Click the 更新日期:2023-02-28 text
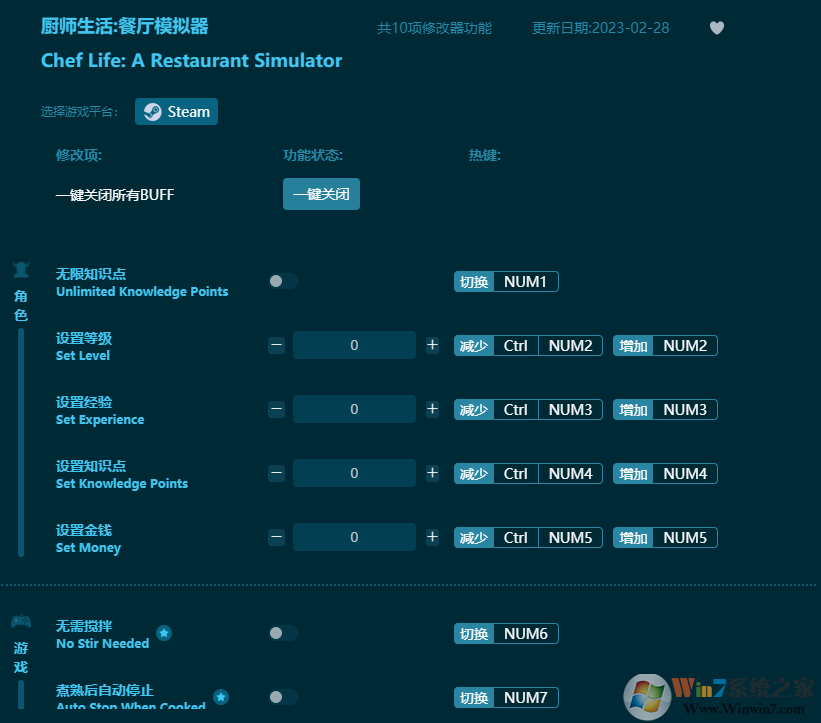Viewport: 821px width, 723px height. (x=601, y=28)
